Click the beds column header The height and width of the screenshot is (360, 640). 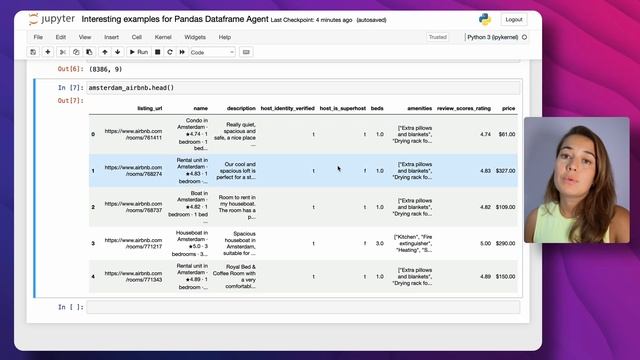[x=377, y=108]
